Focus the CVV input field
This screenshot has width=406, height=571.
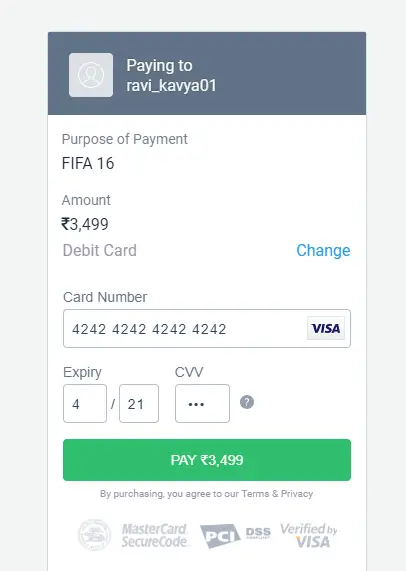coord(202,403)
